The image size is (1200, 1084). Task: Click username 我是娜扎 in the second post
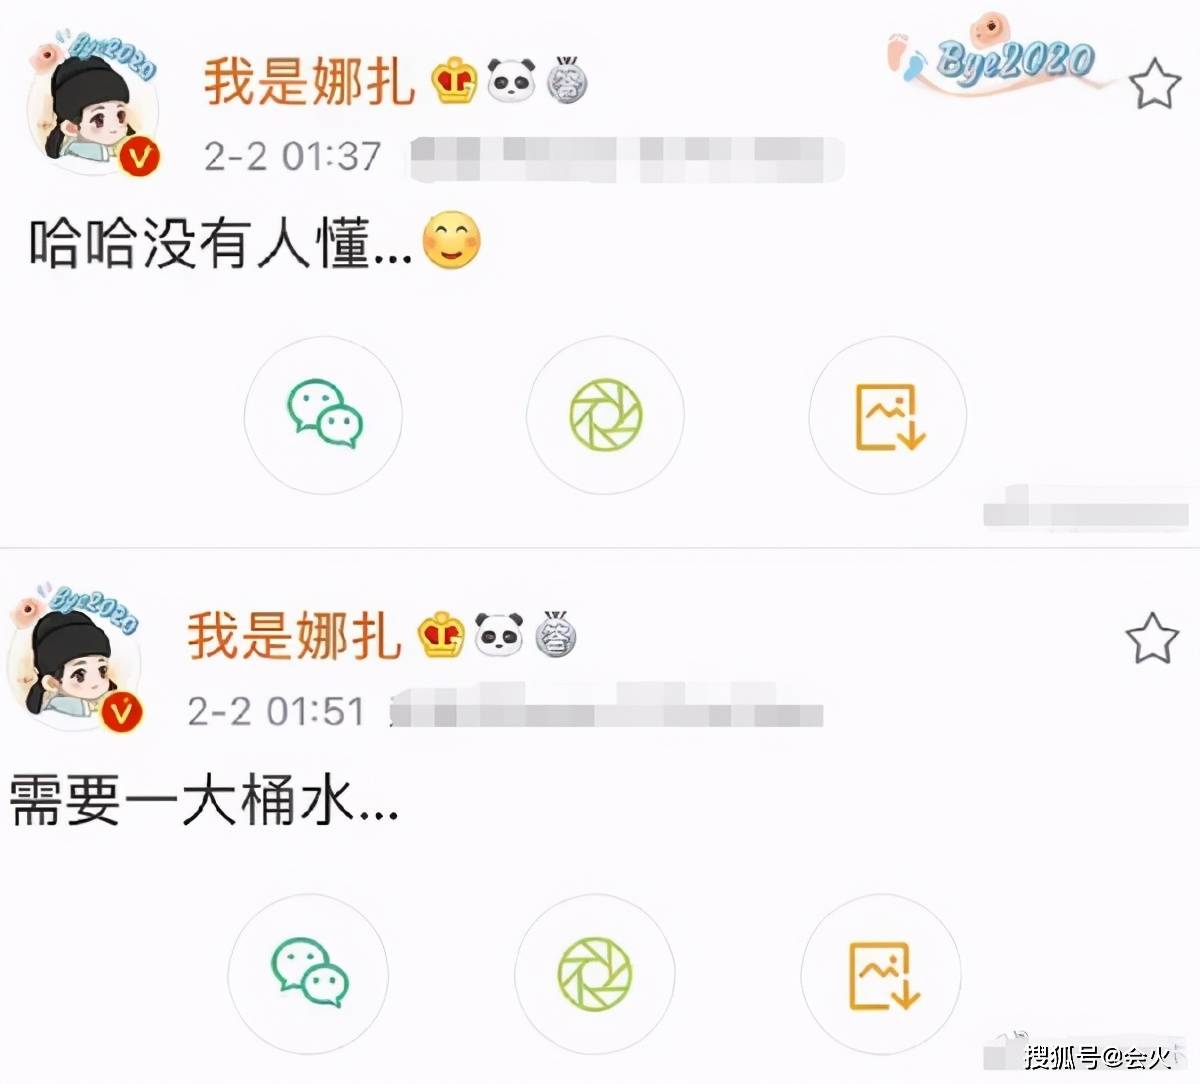click(294, 635)
